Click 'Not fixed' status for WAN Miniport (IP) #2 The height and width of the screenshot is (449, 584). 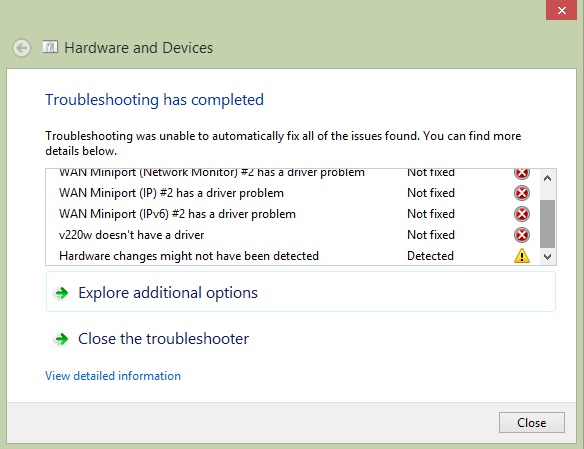pyautogui.click(x=431, y=193)
